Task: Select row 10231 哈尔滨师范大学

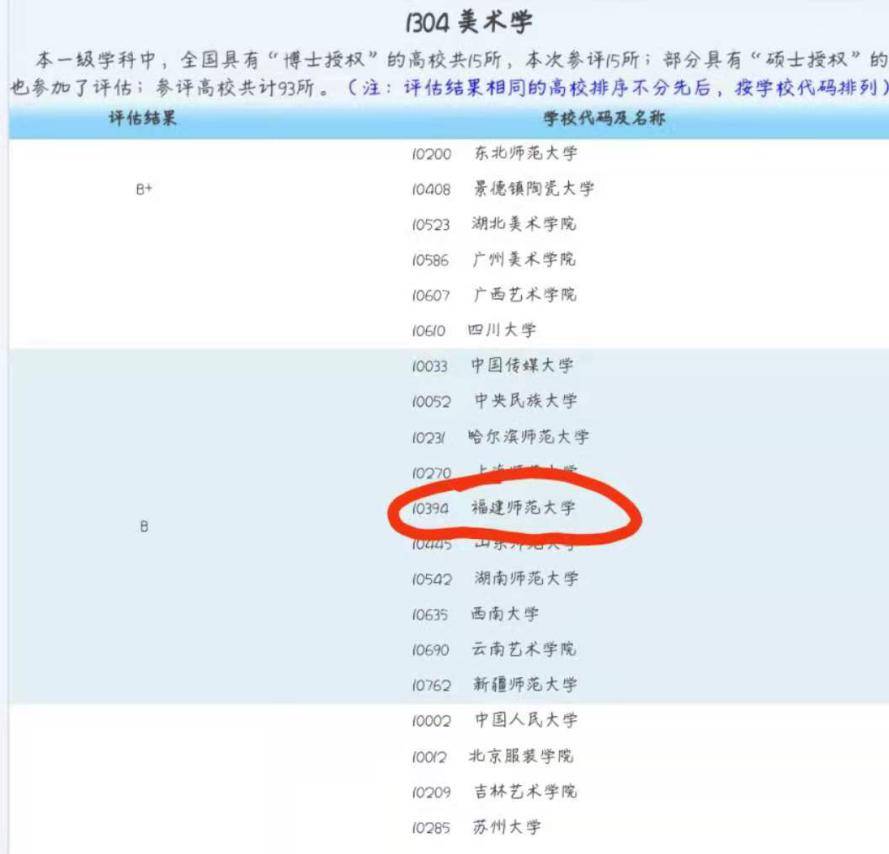Action: (500, 437)
